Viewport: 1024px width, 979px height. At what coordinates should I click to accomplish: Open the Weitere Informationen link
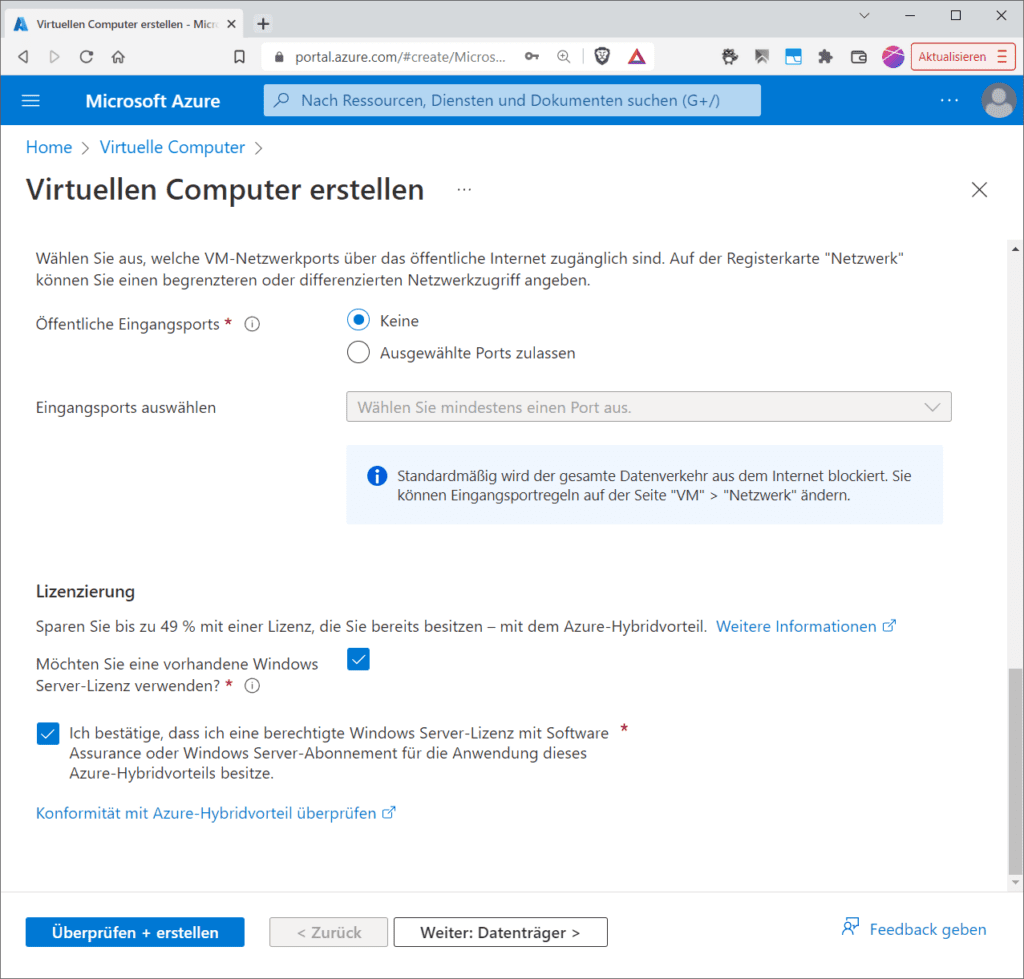click(806, 626)
